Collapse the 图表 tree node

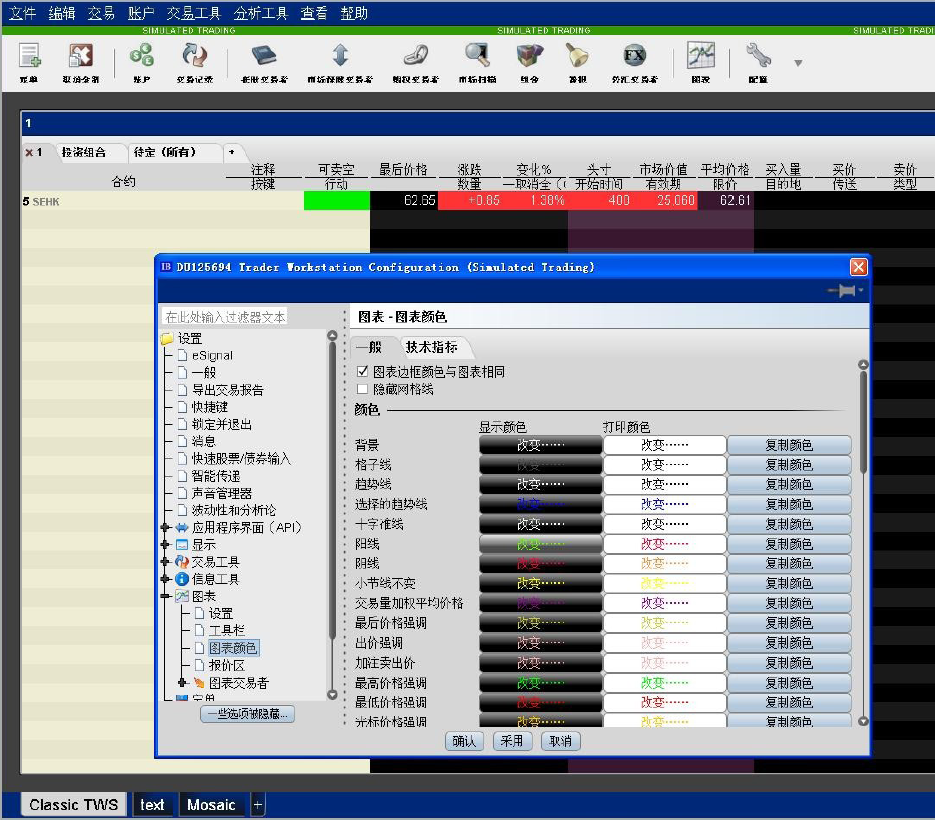coord(165,596)
